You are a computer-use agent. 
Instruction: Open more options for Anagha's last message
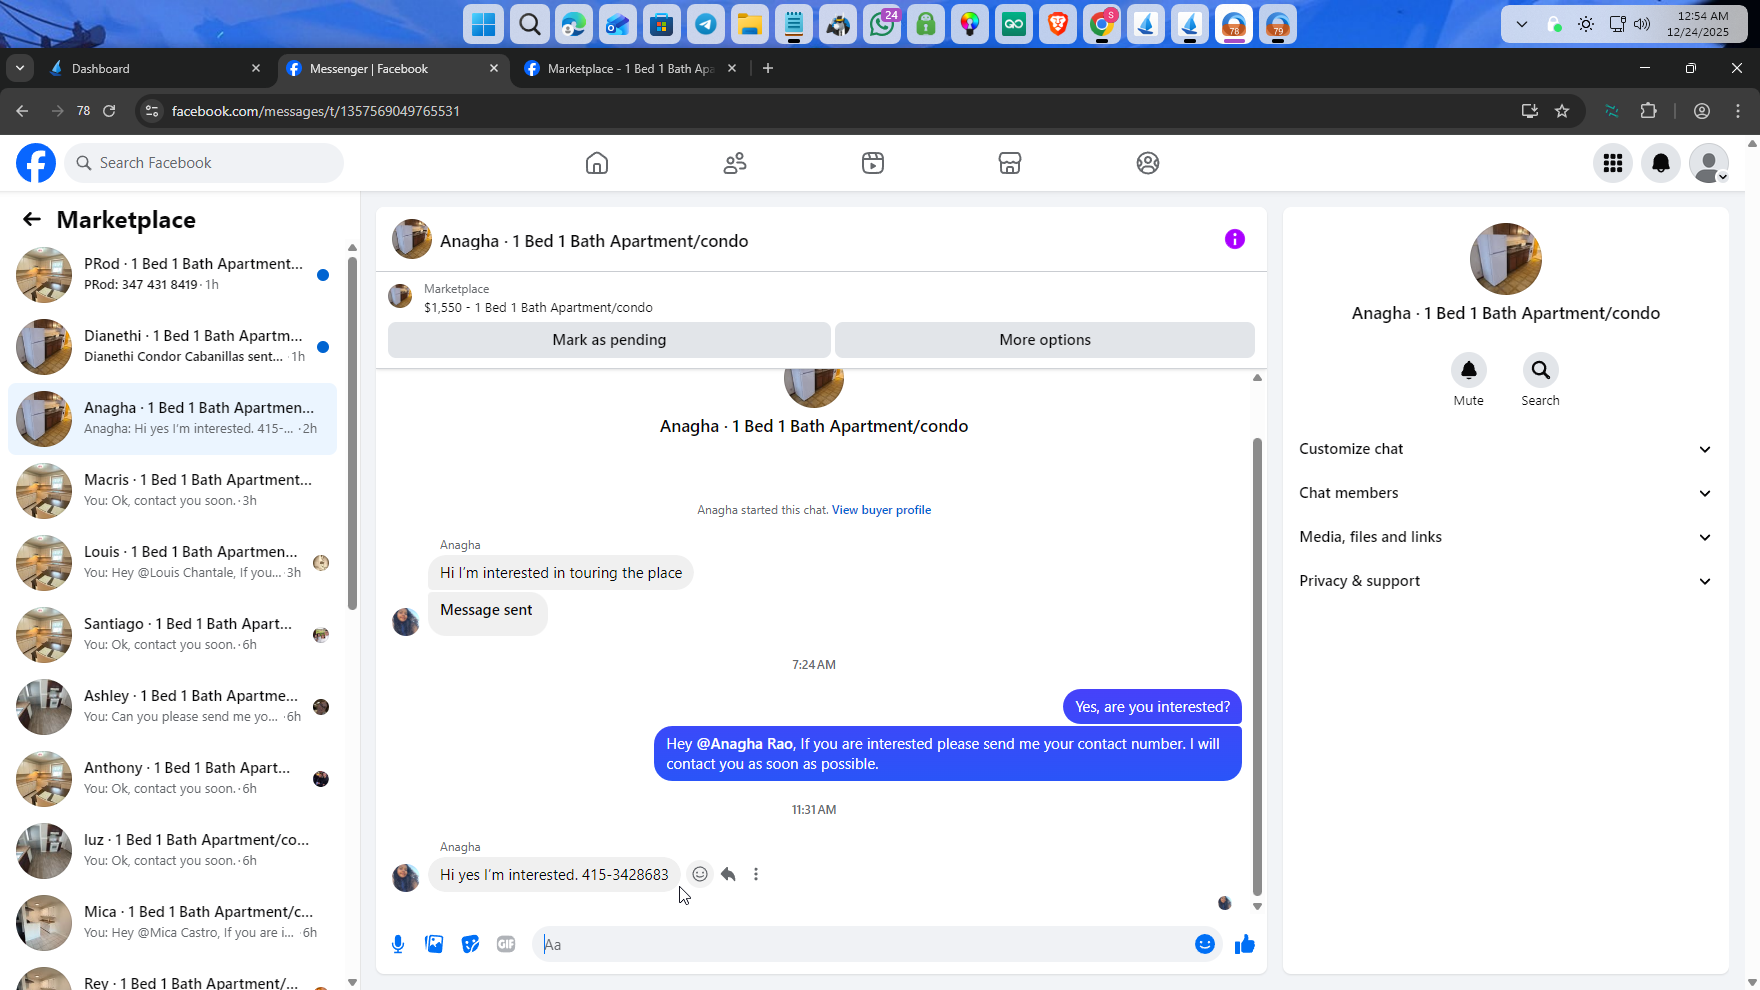click(x=756, y=874)
